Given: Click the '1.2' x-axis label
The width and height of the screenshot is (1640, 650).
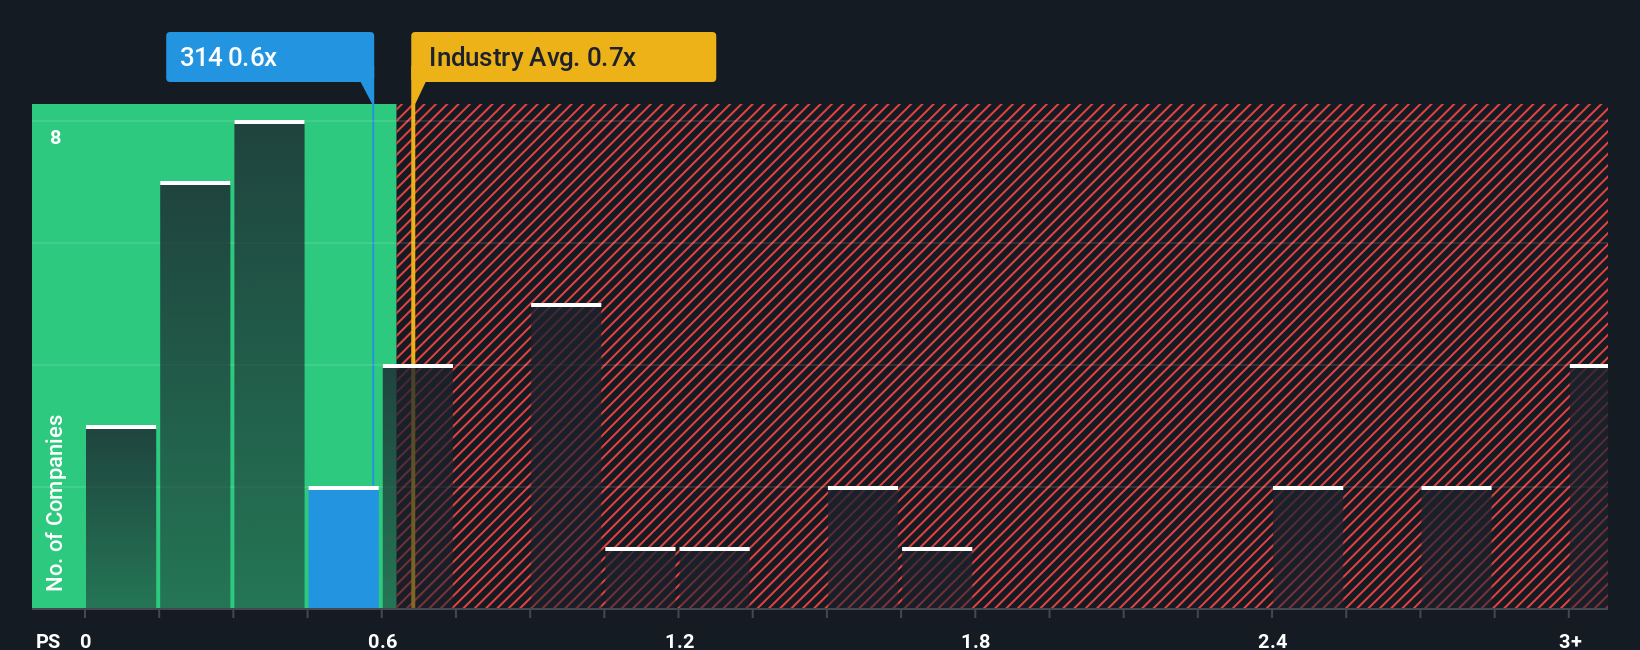Looking at the screenshot, I should [680, 640].
